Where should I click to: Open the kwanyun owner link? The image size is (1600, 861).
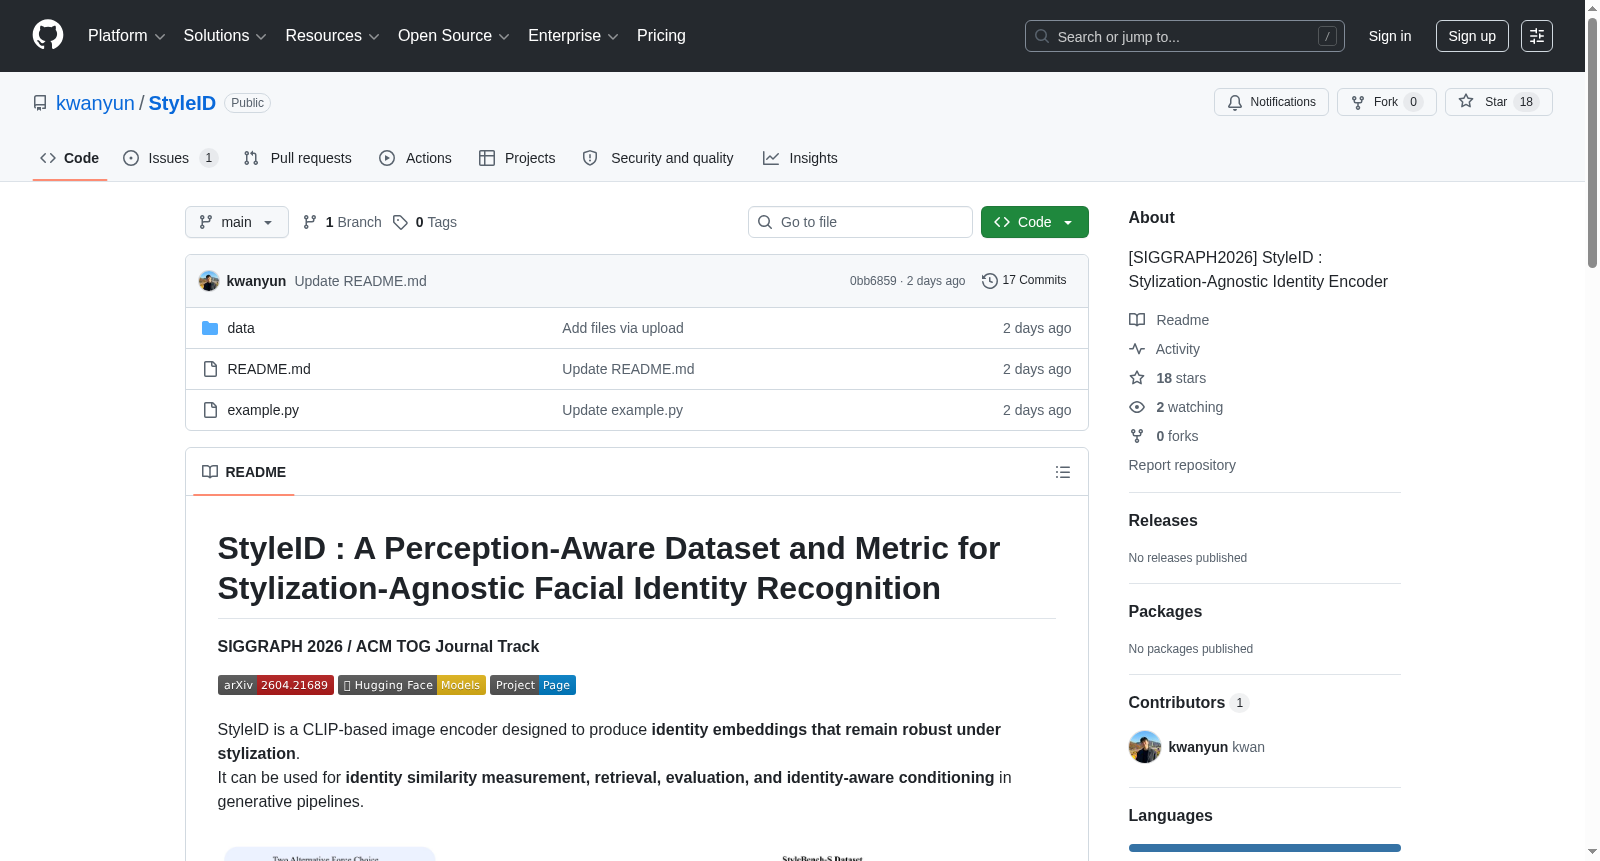coord(95,103)
